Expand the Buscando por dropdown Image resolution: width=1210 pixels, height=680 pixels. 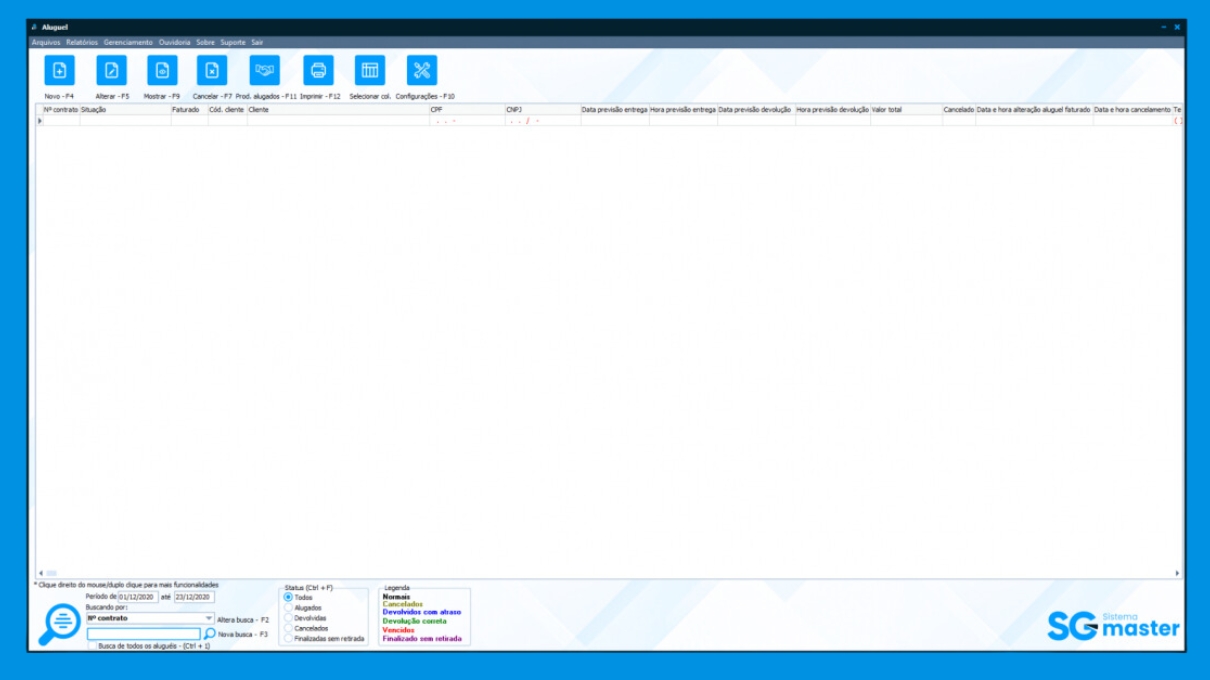click(208, 619)
